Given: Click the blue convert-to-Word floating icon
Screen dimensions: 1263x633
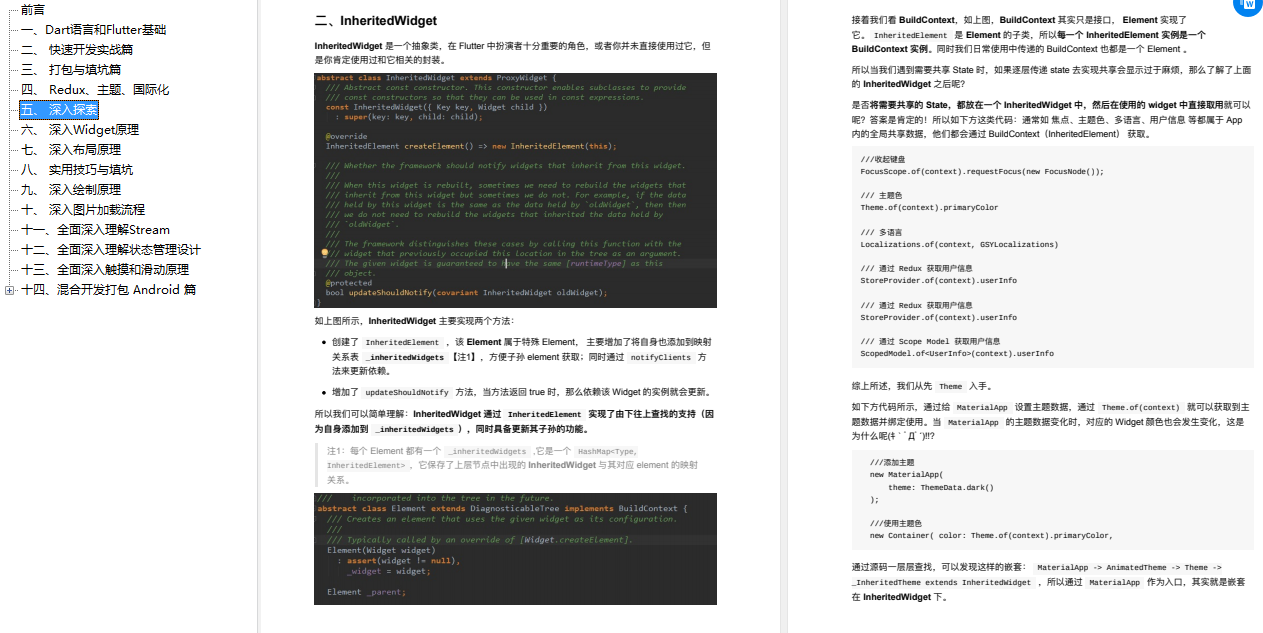Looking at the screenshot, I should pos(1249,5).
